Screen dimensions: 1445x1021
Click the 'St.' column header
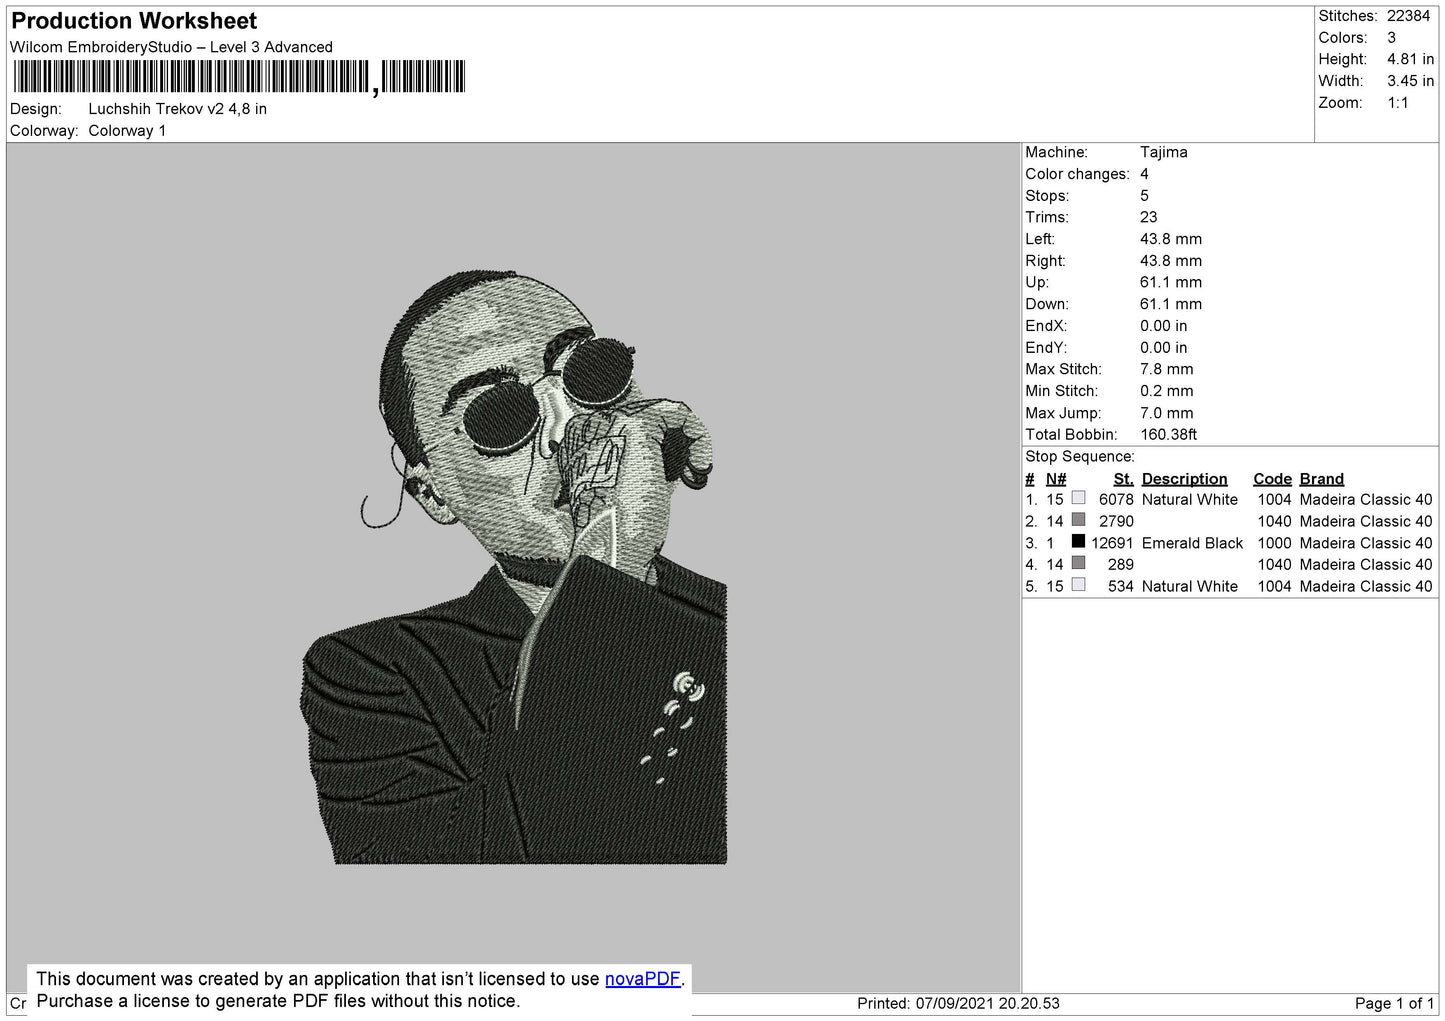[x=1124, y=479]
